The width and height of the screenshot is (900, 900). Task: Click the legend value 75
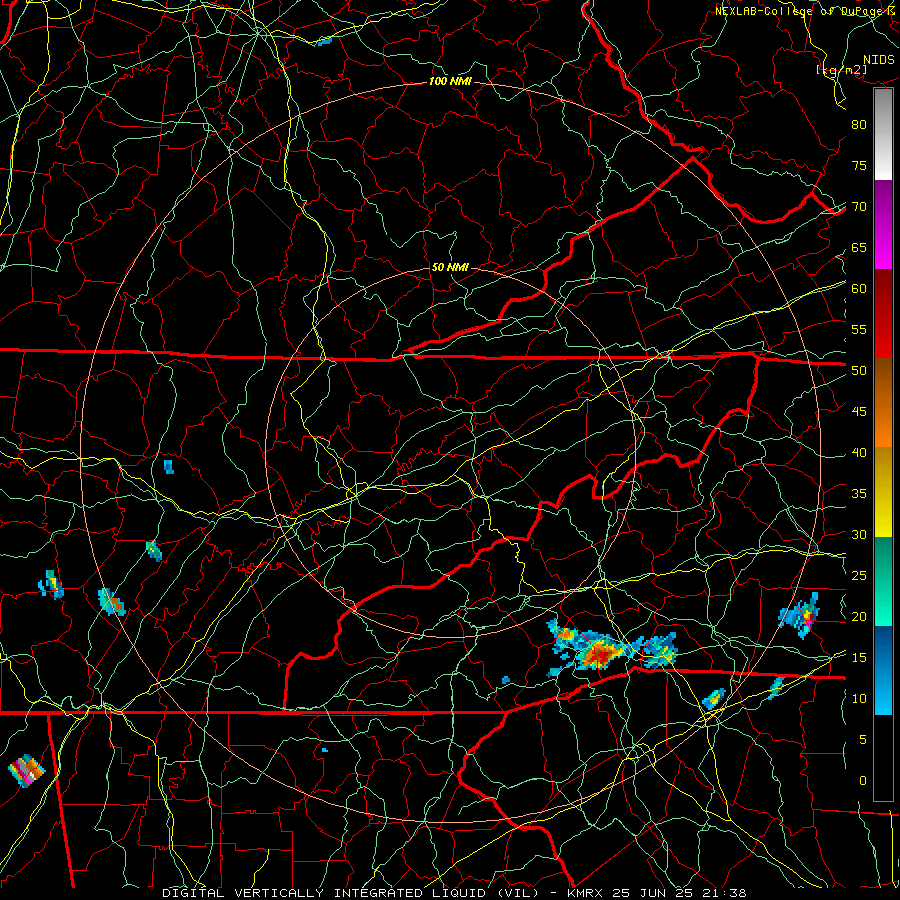(859, 166)
